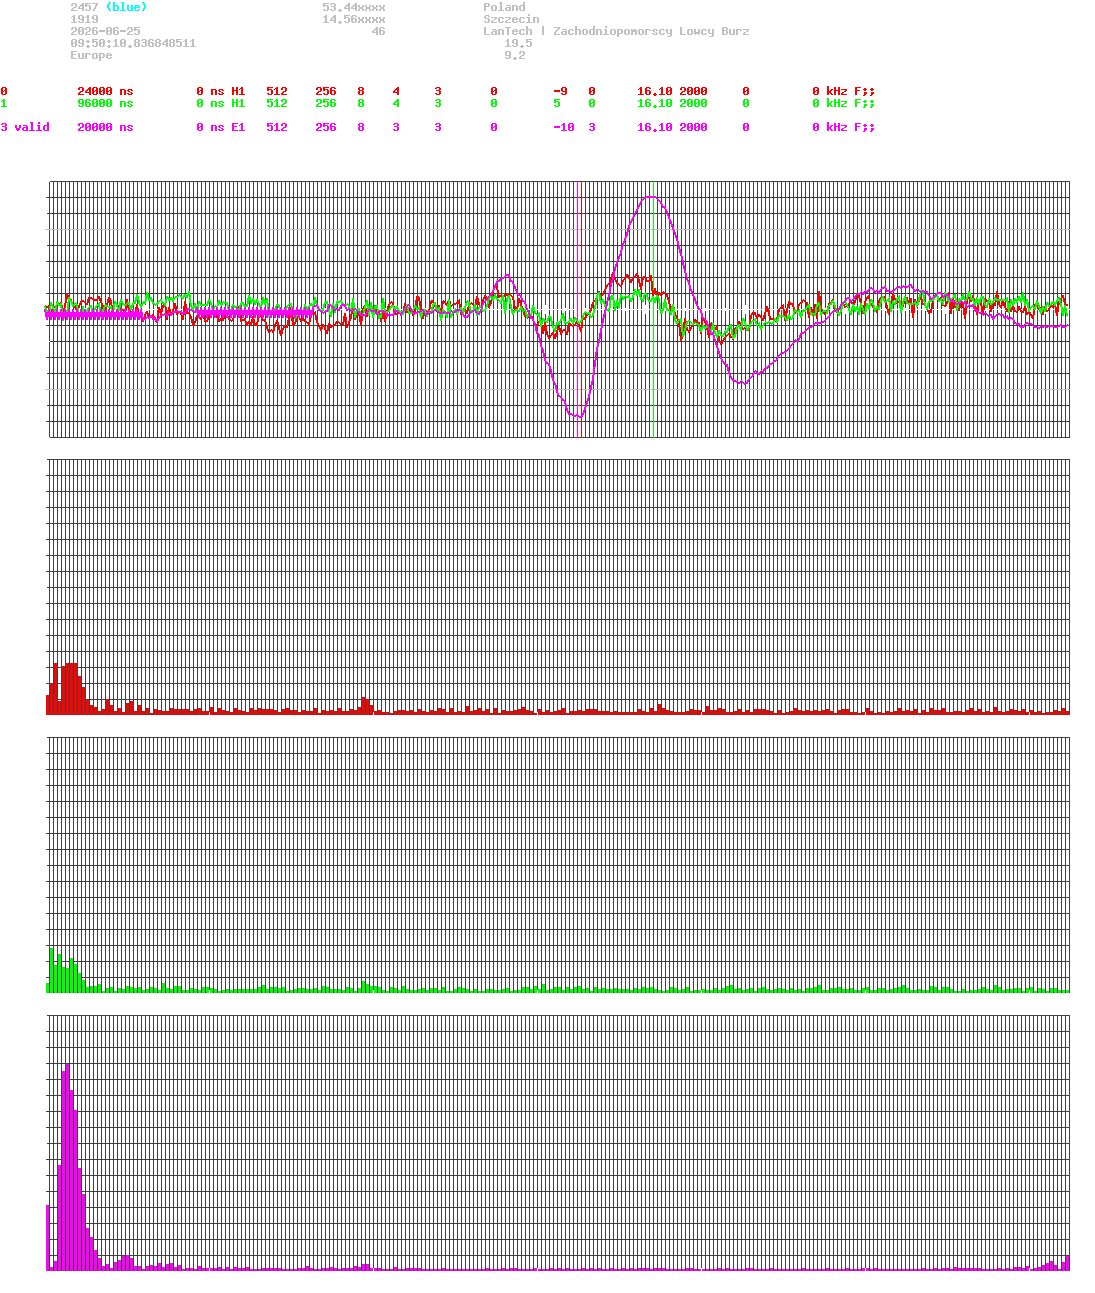Click 'kHz F;;' in the magenta row

(x=850, y=127)
